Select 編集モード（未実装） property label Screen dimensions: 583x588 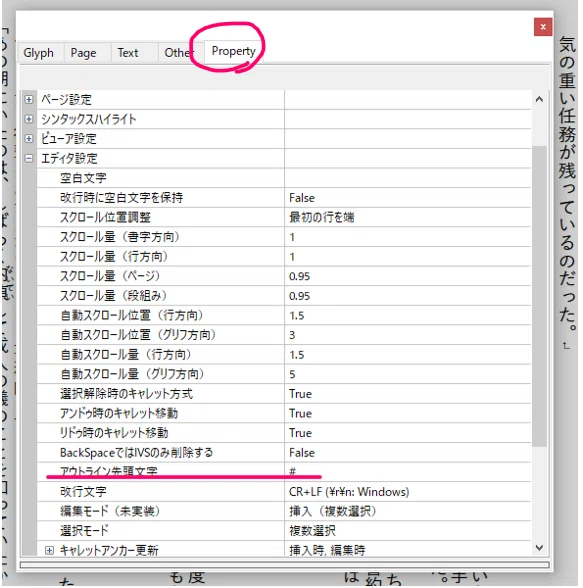tap(110, 511)
